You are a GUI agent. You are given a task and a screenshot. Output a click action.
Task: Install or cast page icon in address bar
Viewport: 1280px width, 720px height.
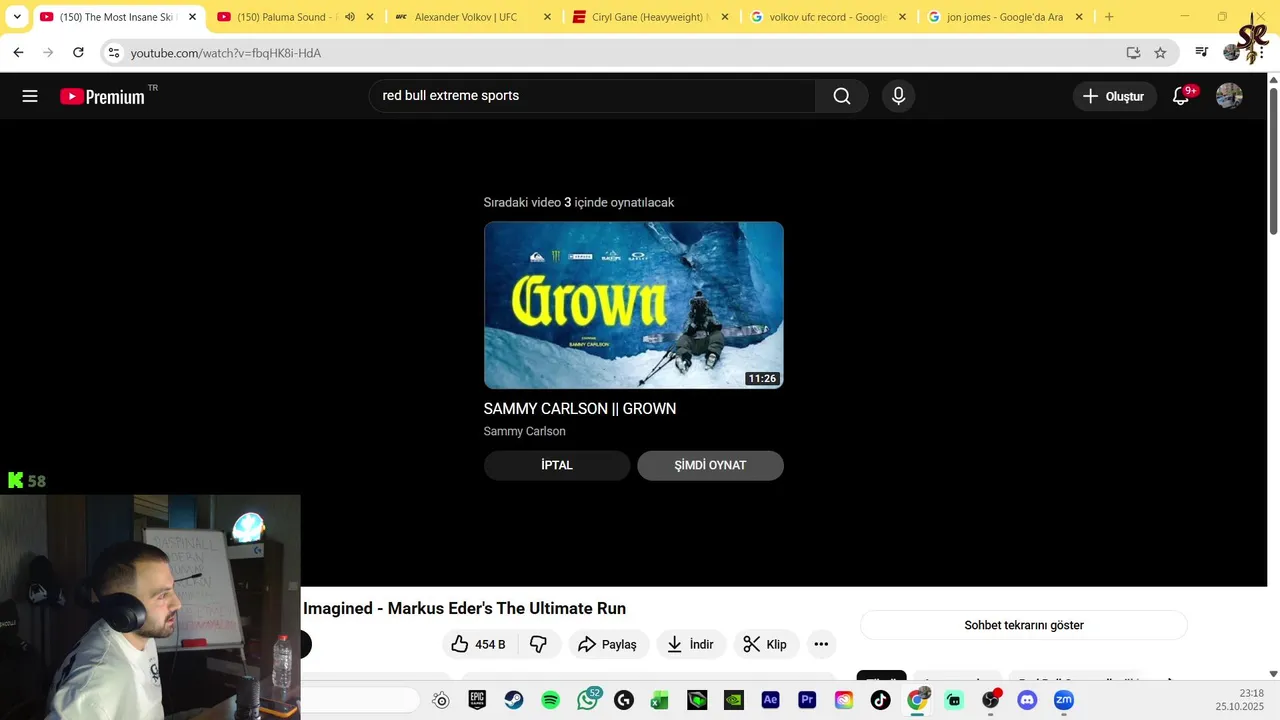point(1133,52)
